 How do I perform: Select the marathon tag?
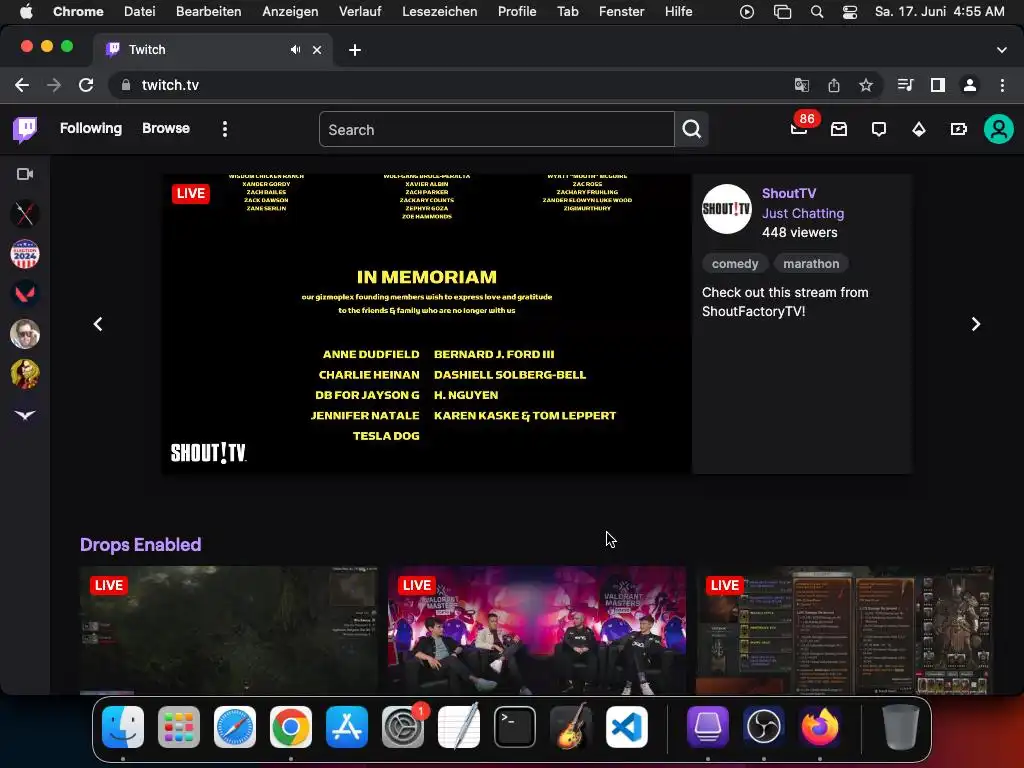(811, 264)
